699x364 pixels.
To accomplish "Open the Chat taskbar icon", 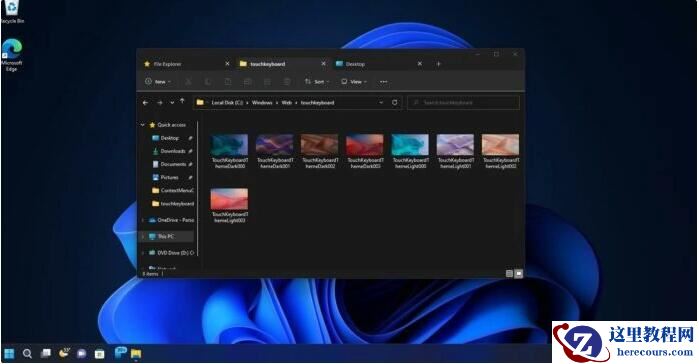I will [x=82, y=354].
